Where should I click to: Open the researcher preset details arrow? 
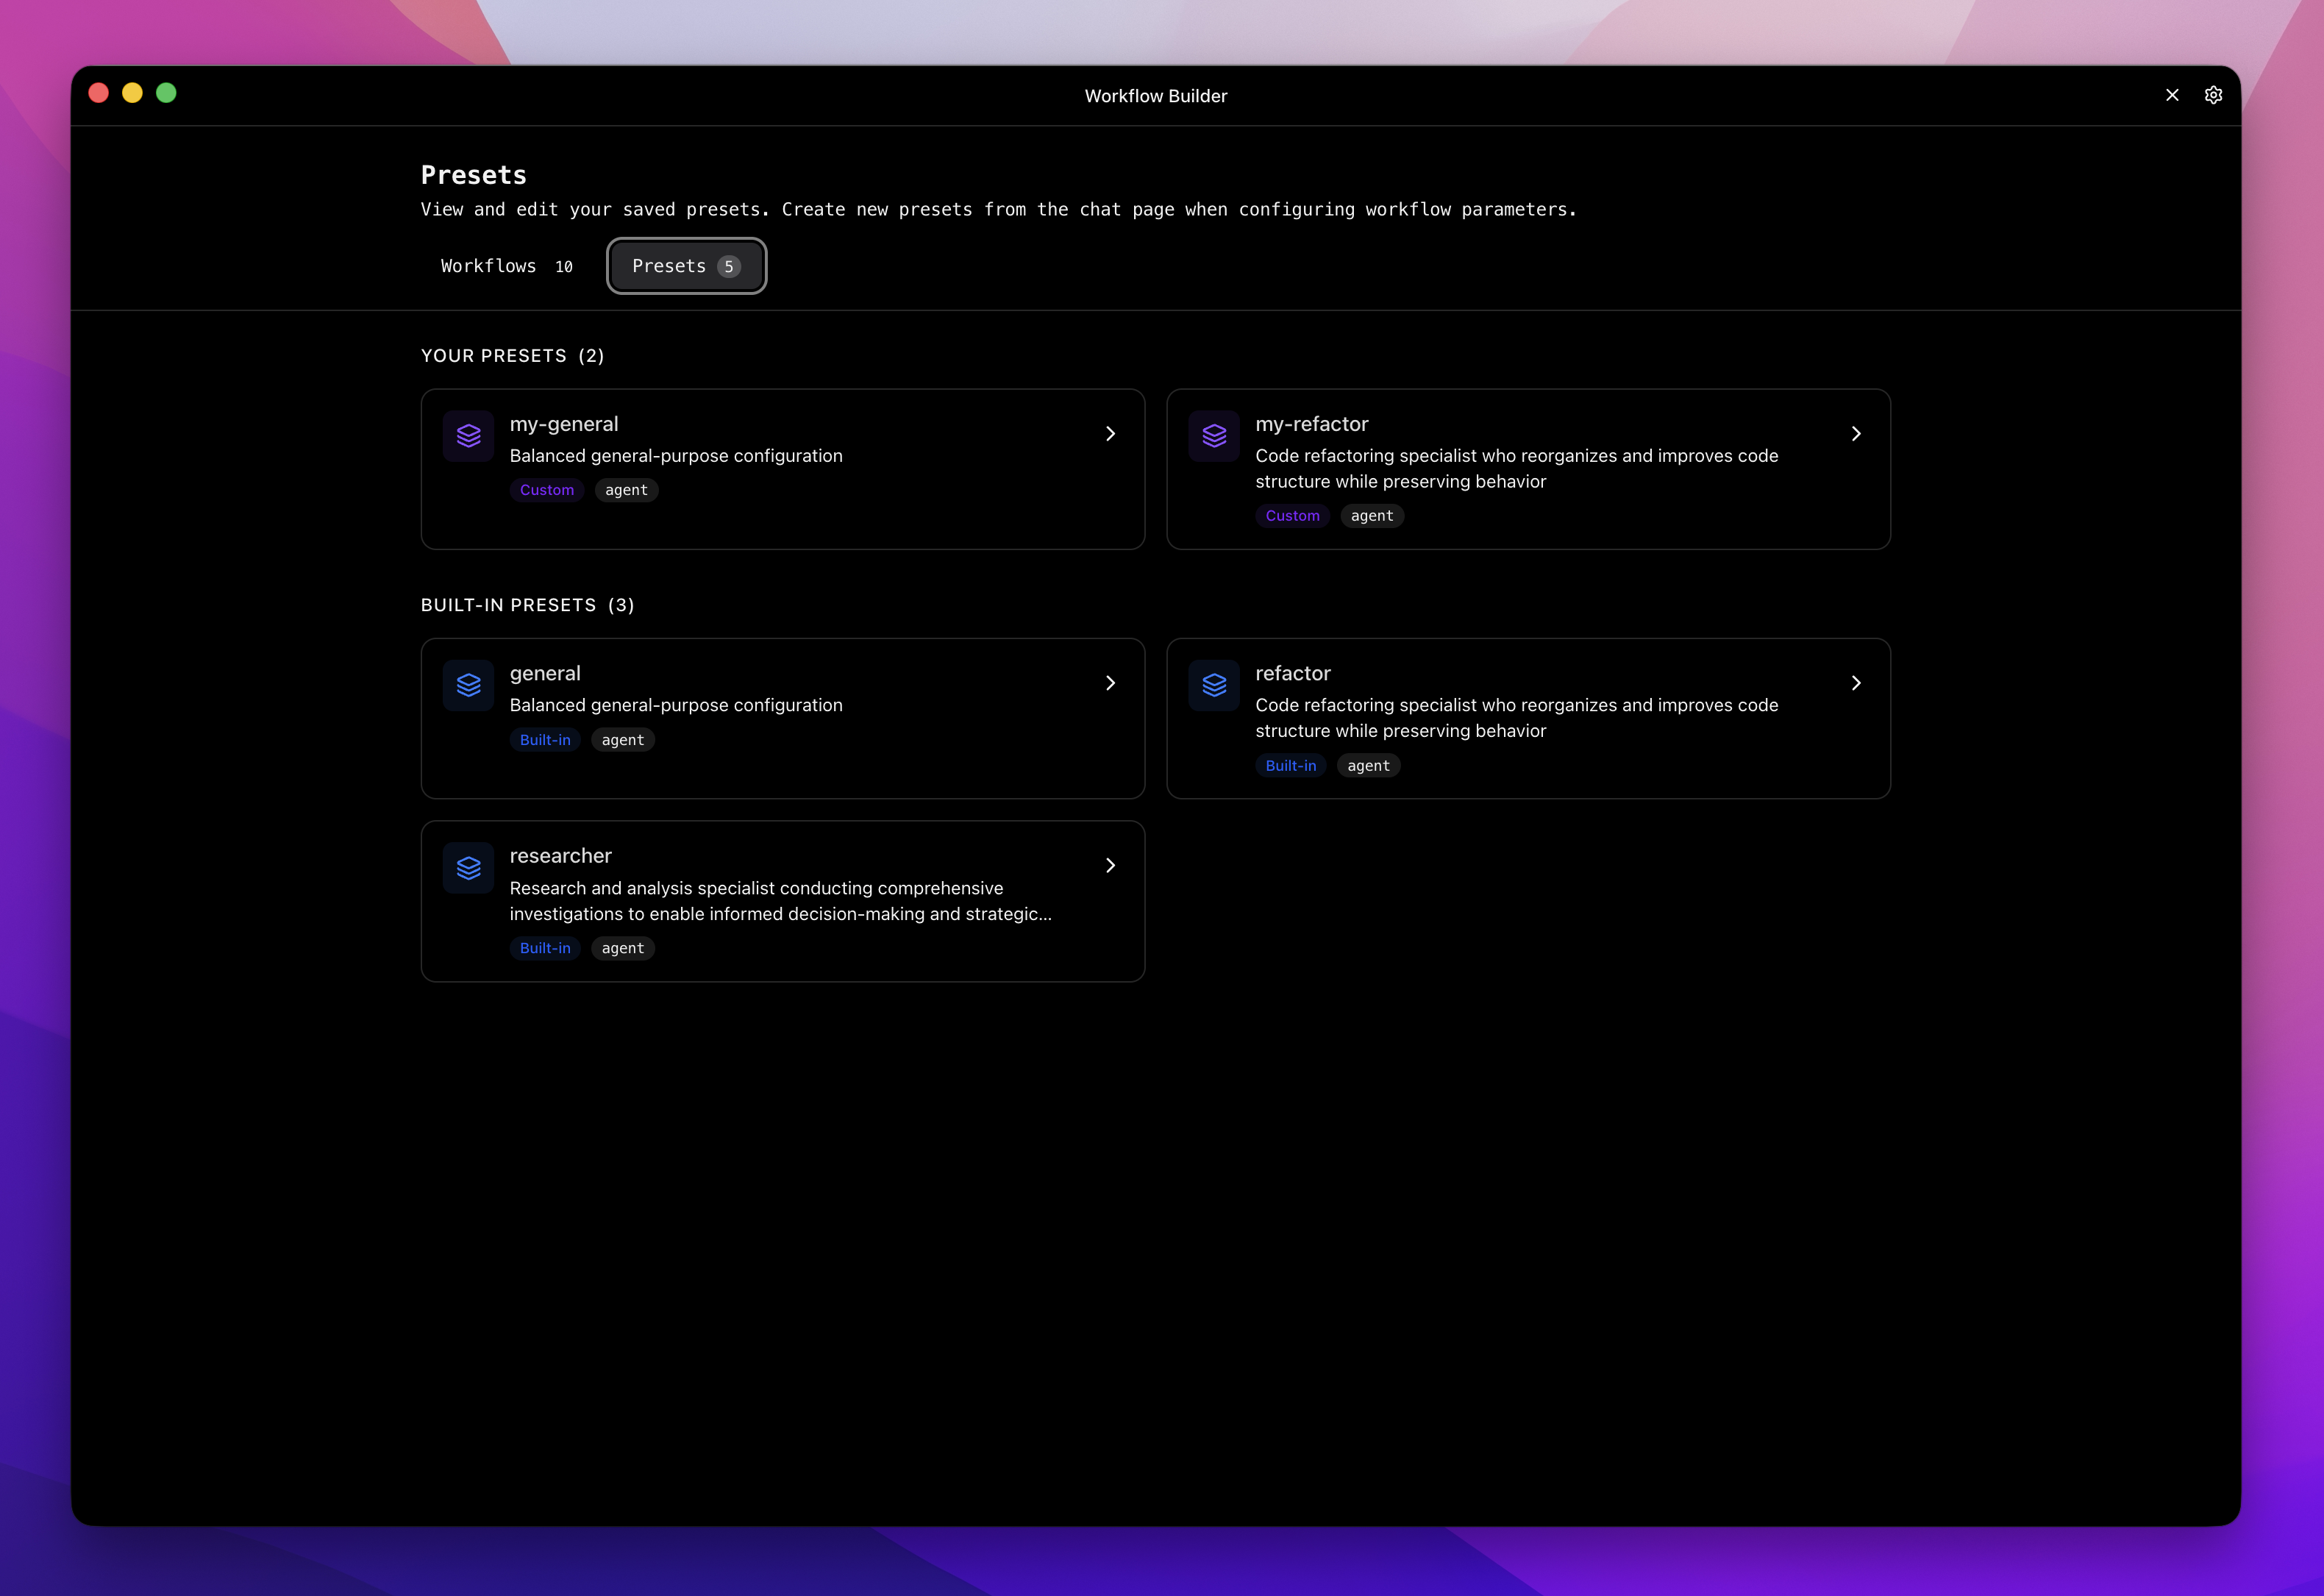point(1110,865)
